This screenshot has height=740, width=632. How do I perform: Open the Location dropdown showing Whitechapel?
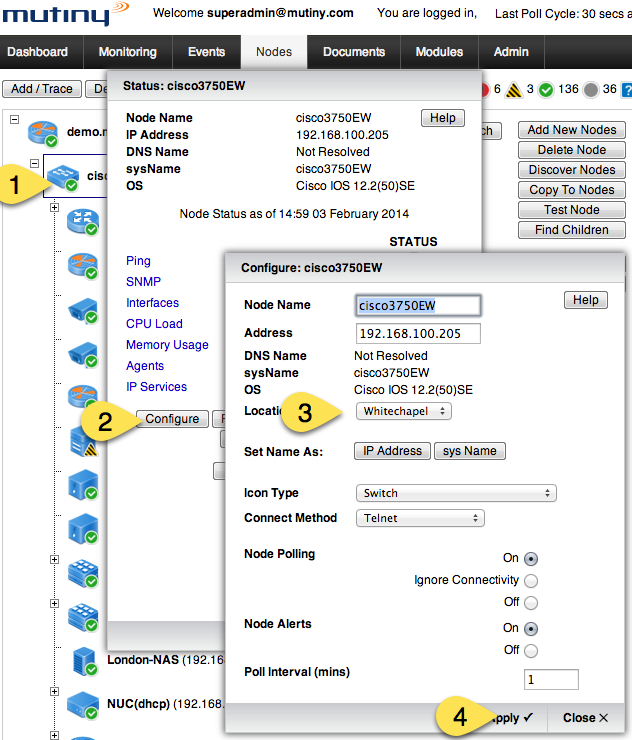click(404, 411)
